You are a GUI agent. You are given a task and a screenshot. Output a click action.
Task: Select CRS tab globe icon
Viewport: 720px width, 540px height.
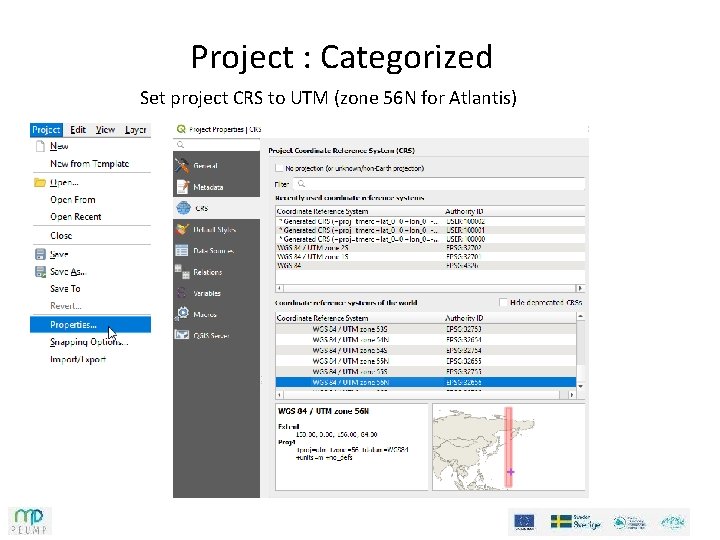(x=184, y=208)
